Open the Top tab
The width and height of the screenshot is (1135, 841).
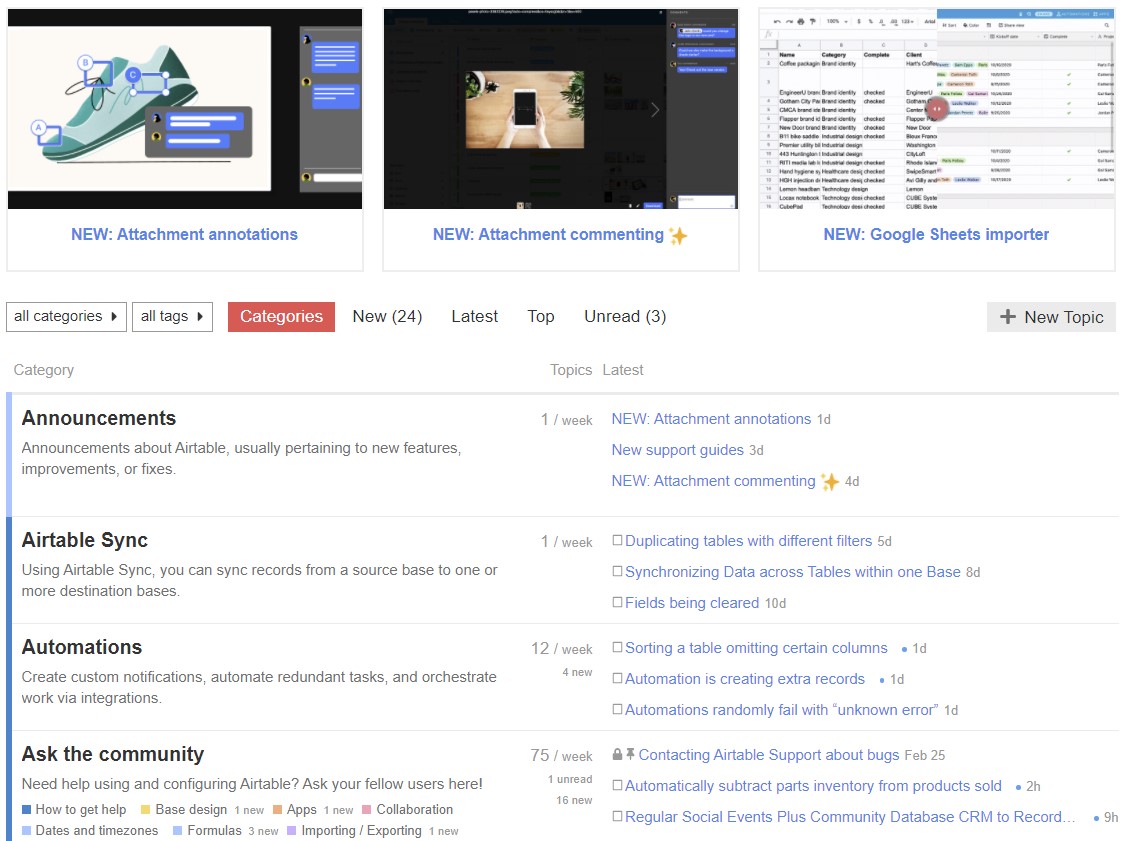coord(541,317)
